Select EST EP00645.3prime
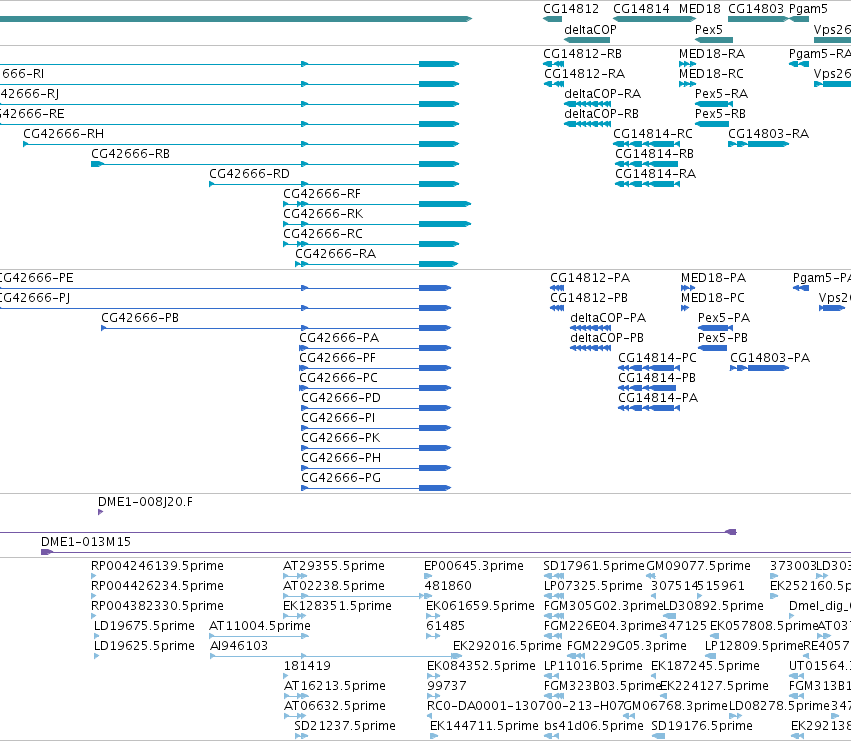Screen dimensions: 851x741 [x=474, y=566]
